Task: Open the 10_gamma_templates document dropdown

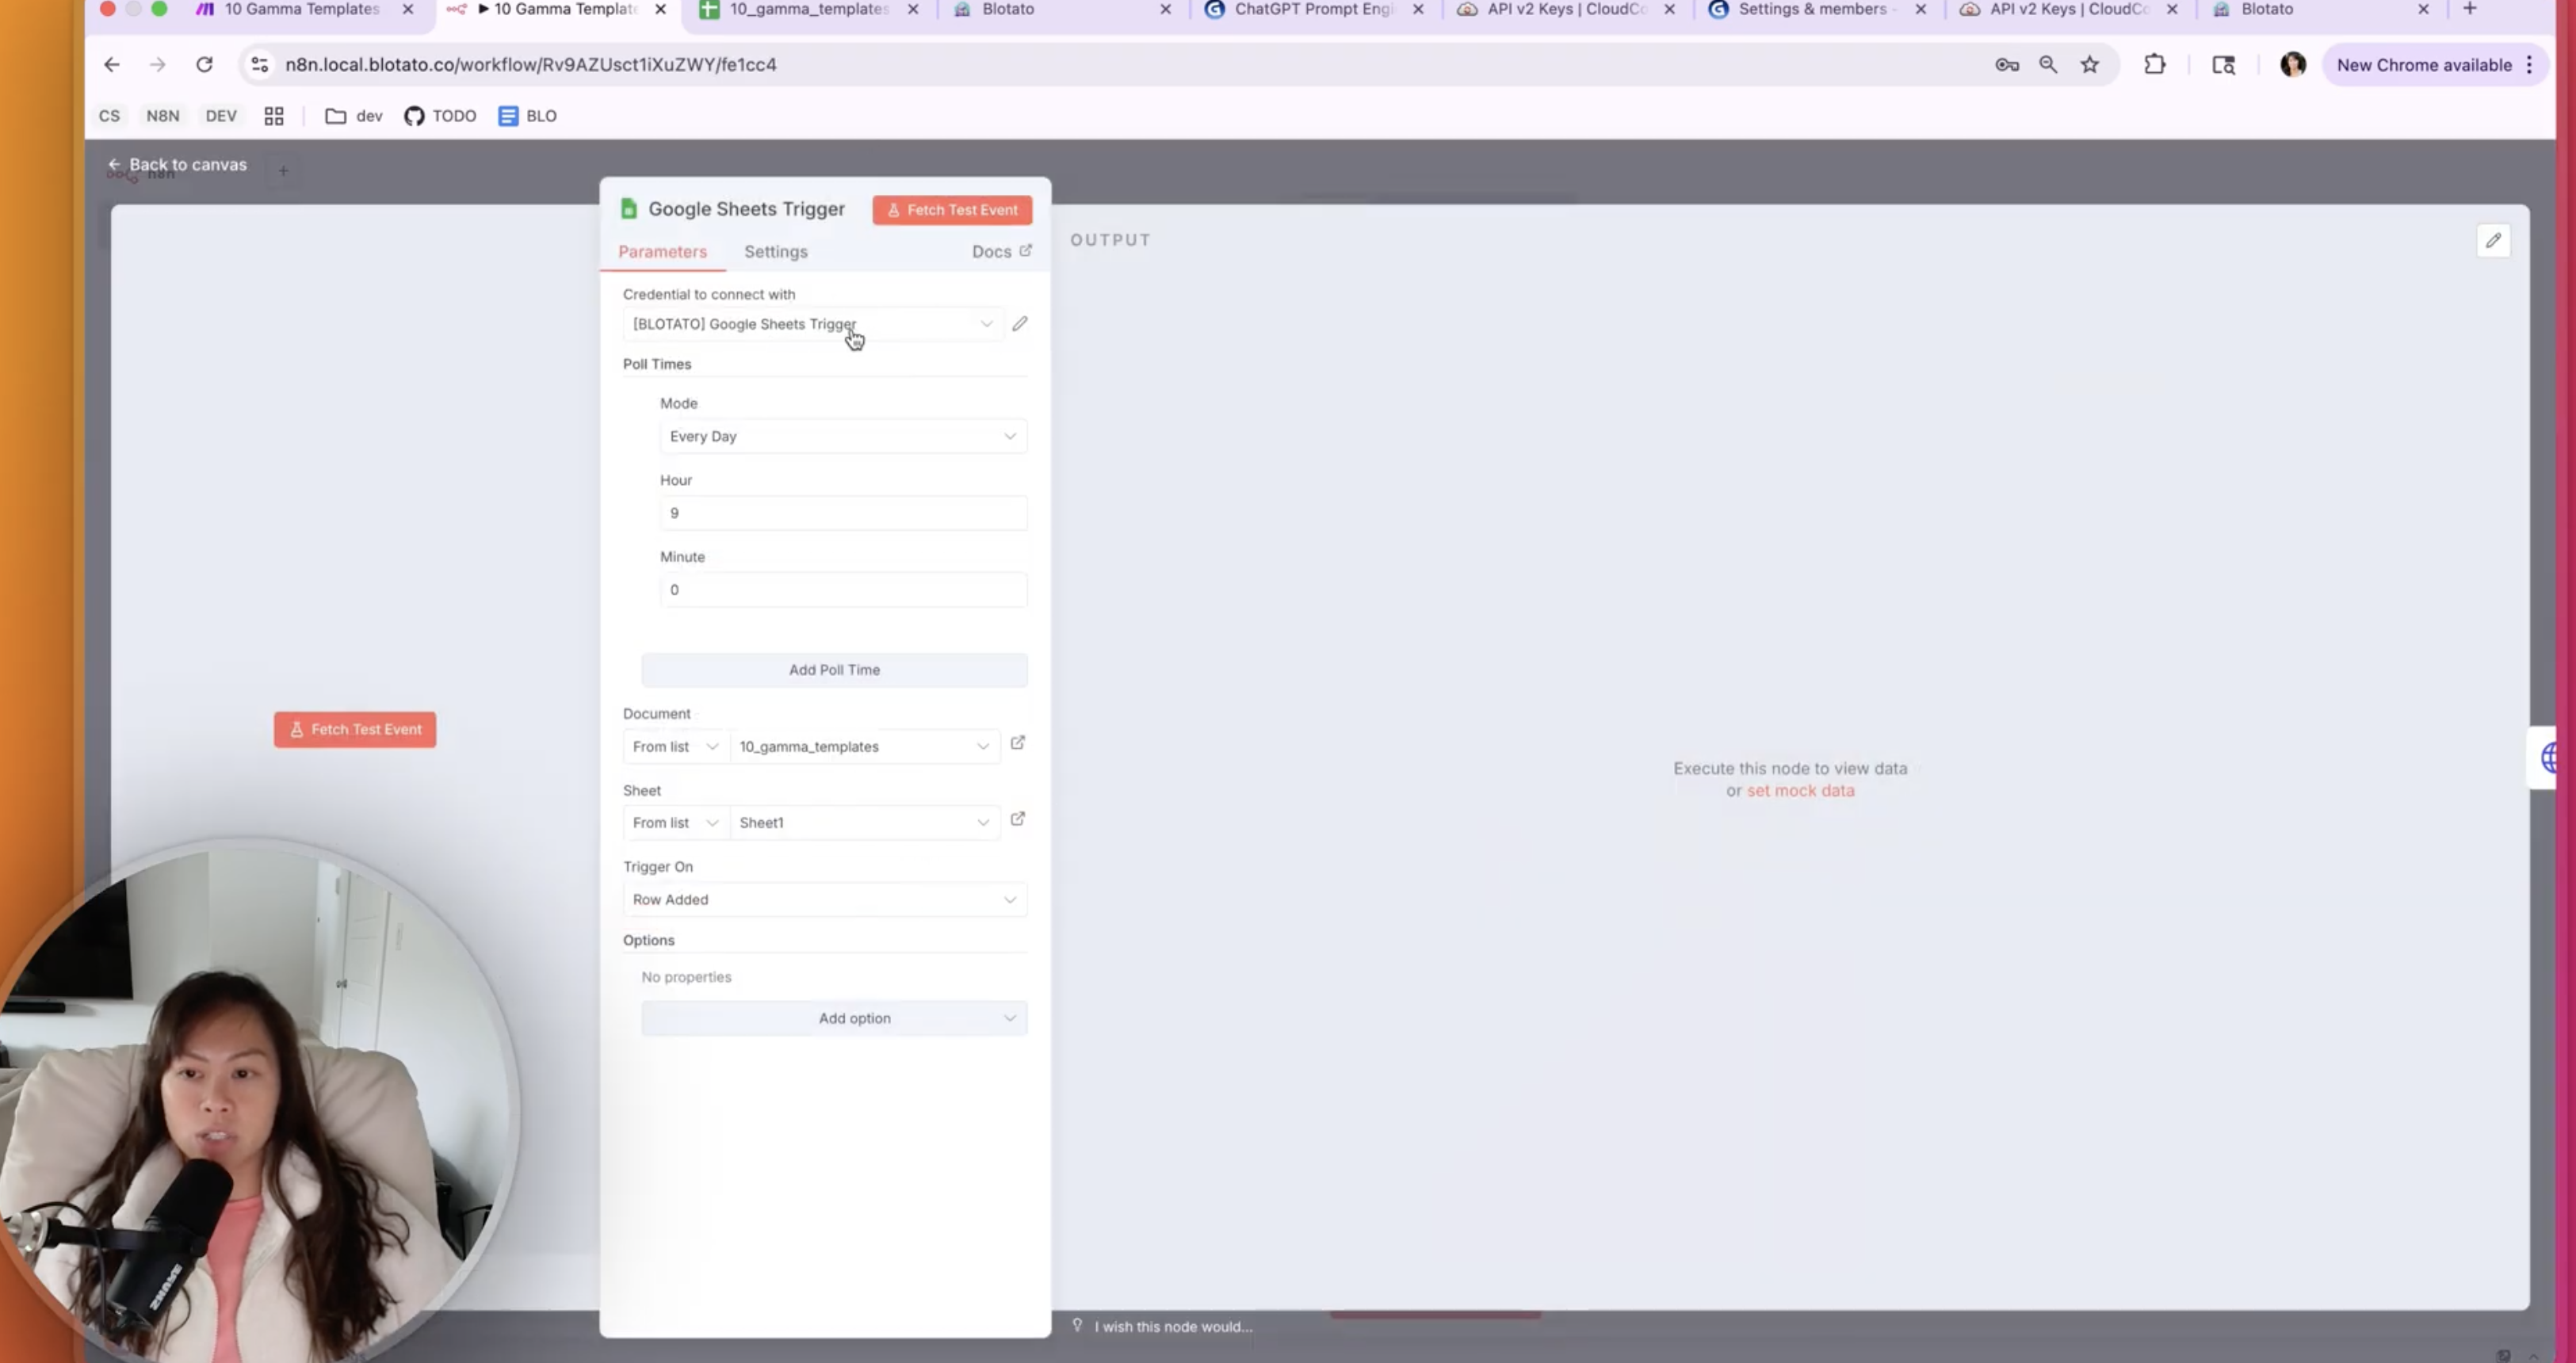Action: (x=864, y=747)
